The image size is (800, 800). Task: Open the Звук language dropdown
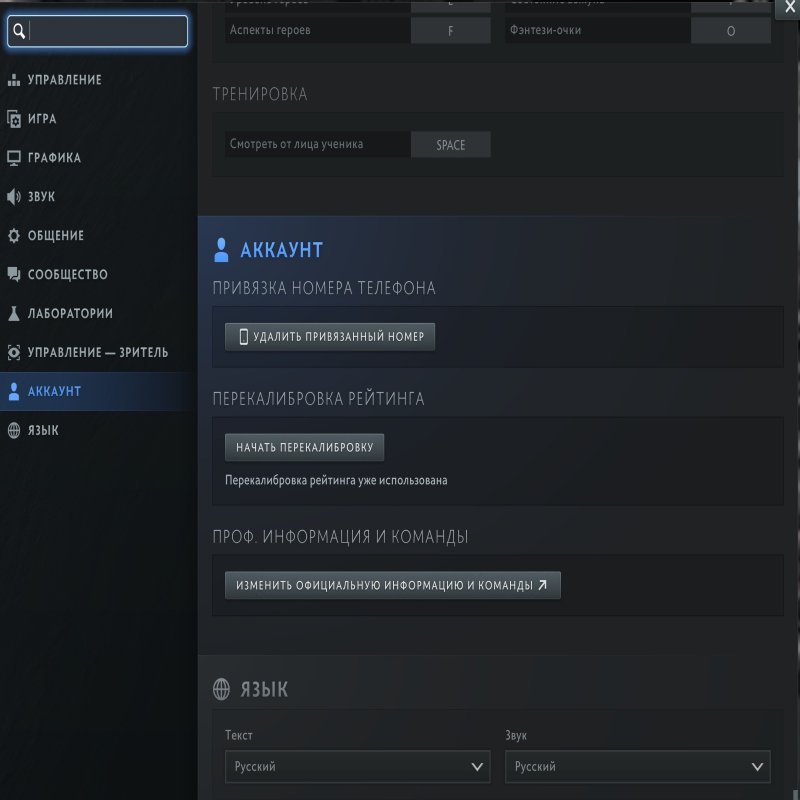click(637, 767)
